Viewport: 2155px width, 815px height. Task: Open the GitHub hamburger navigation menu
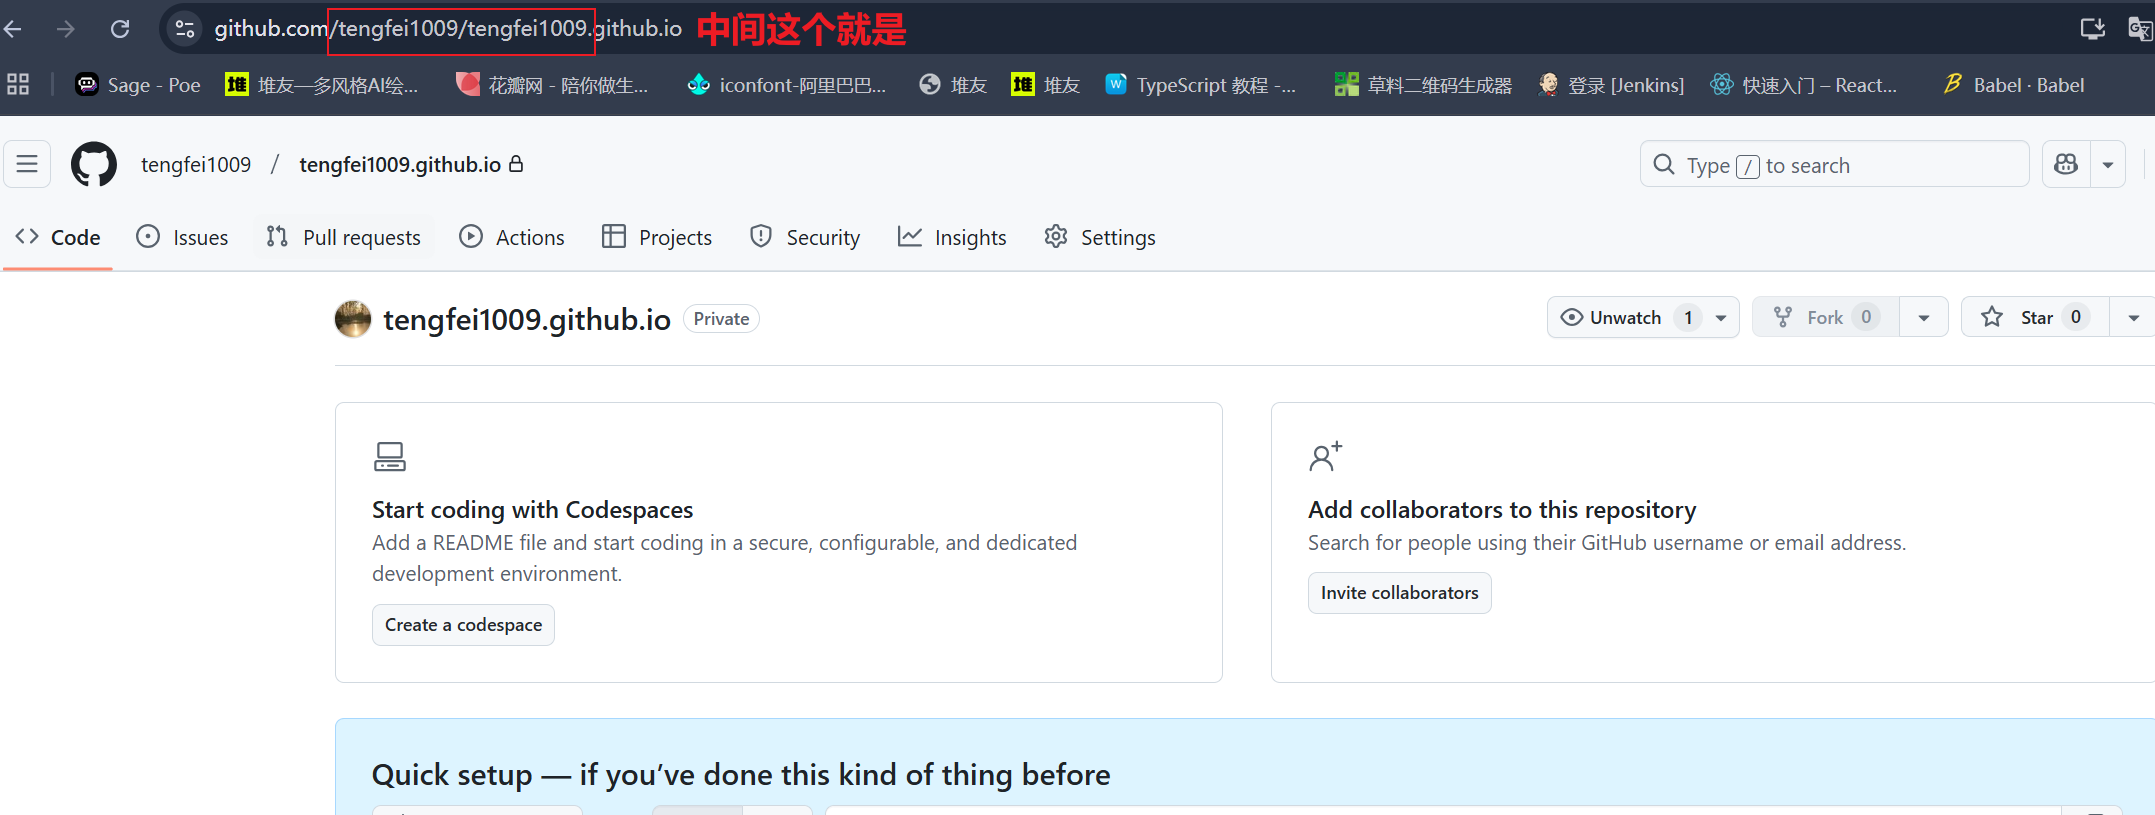tap(27, 164)
